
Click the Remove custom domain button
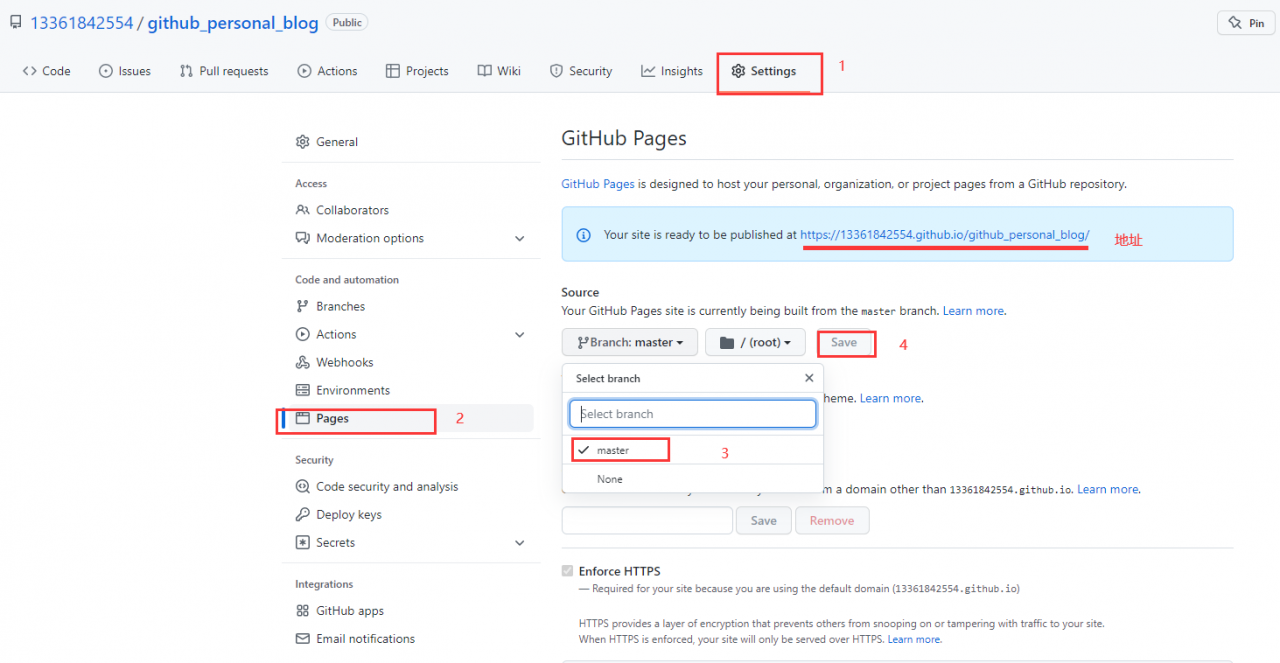[832, 521]
